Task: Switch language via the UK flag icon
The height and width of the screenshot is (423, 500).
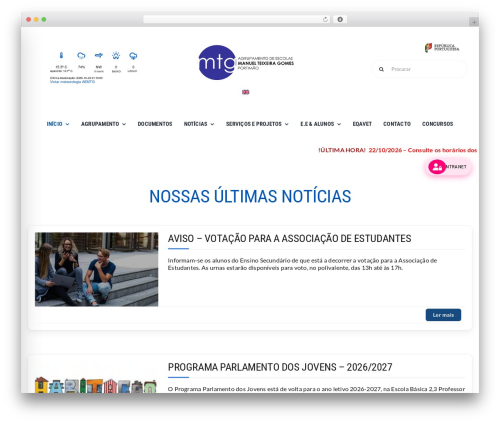Action: tap(246, 92)
